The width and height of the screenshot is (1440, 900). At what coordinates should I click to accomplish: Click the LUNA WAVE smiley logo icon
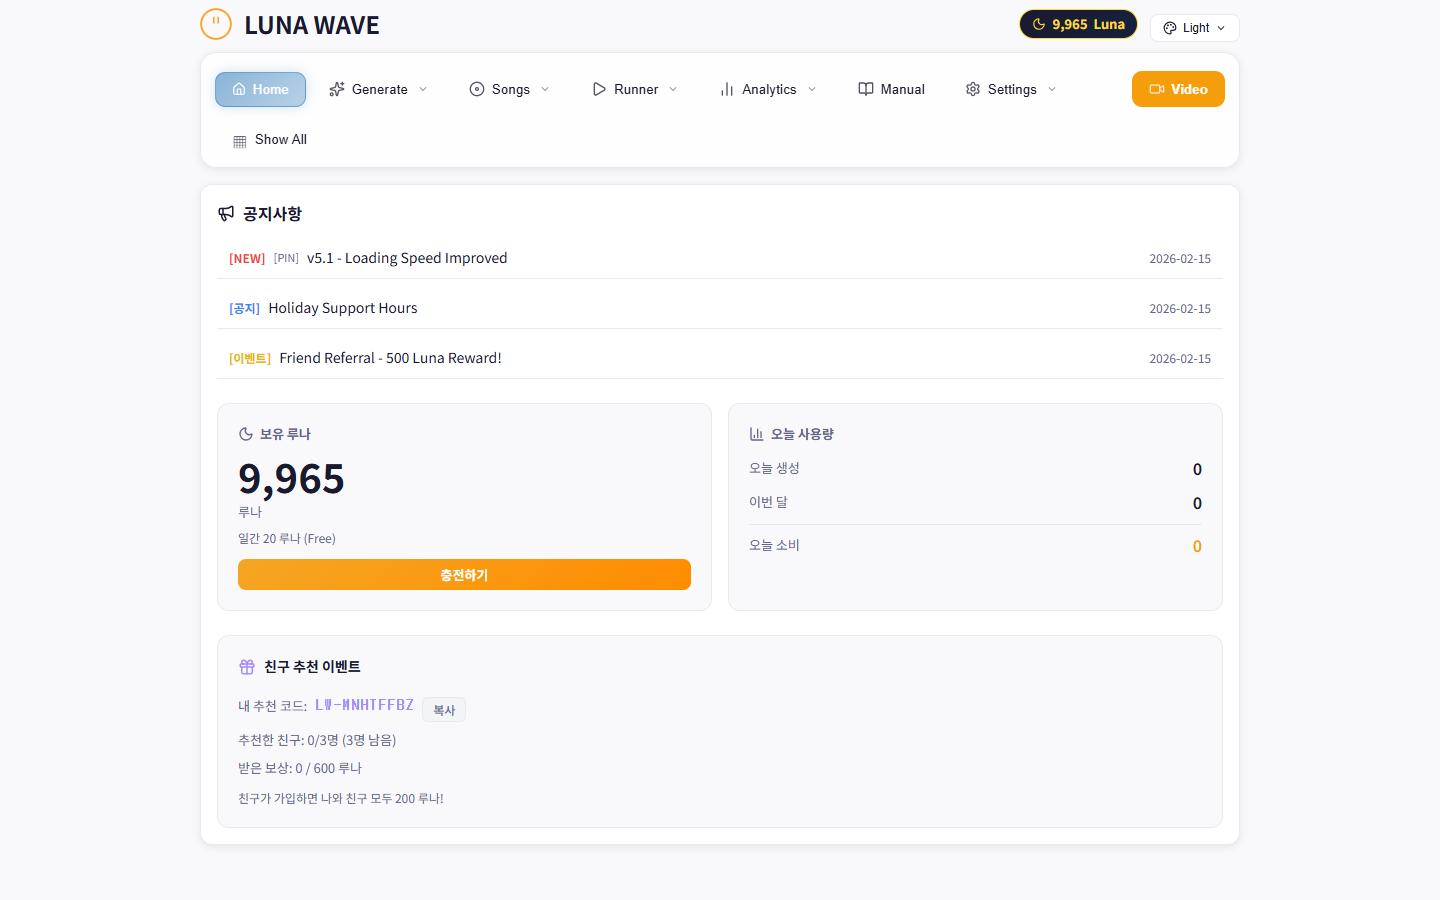tap(216, 24)
